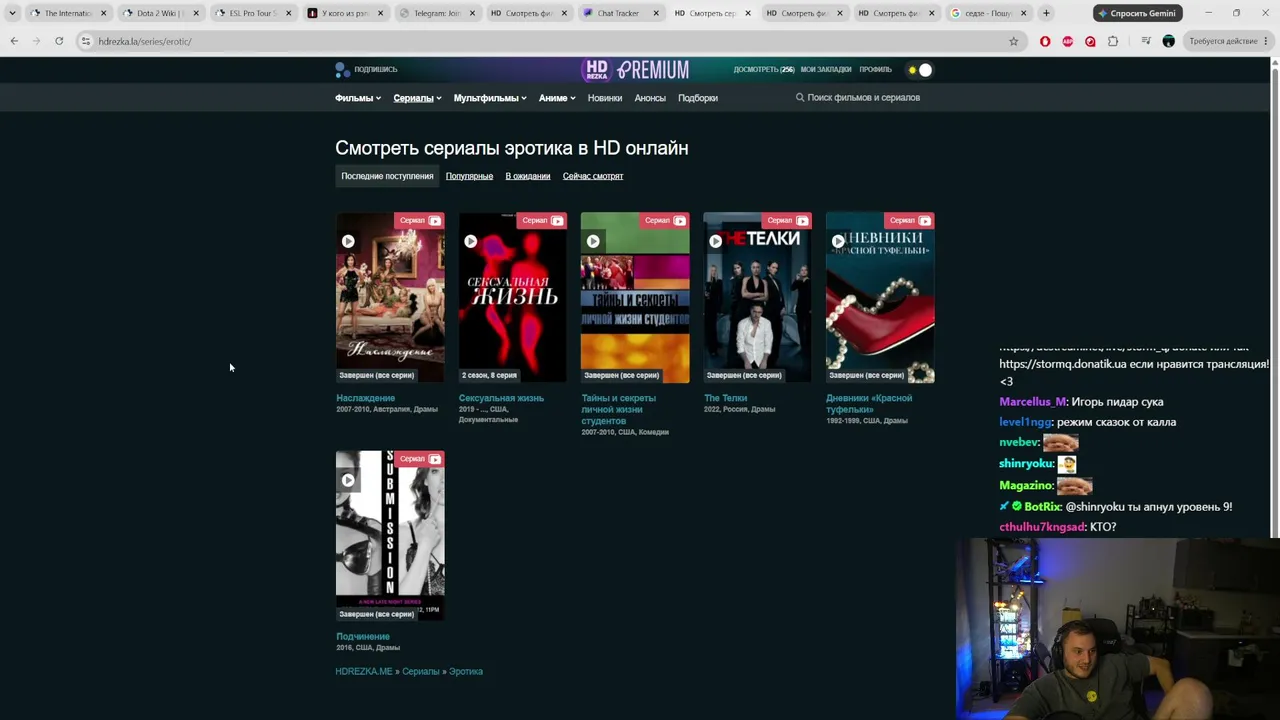Click the Сериал badge on Дневники poster
1280x720 pixels.
[909, 220]
